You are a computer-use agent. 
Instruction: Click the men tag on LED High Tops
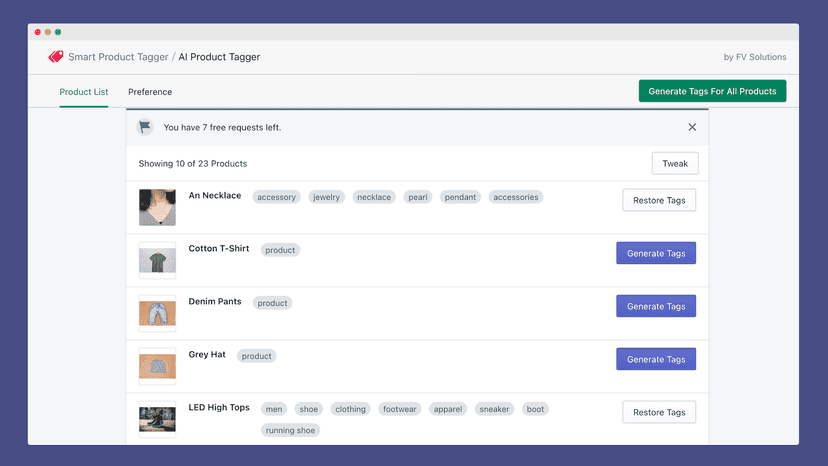click(x=274, y=409)
